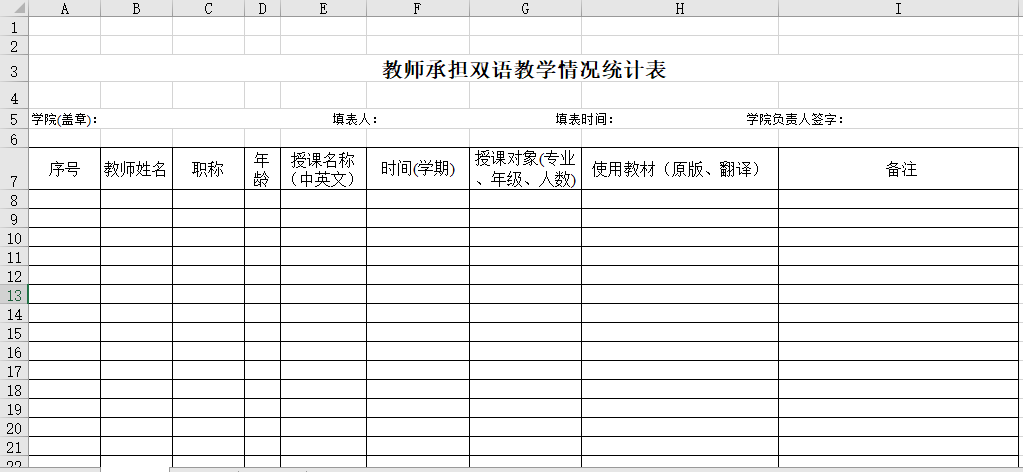Select the 时间(学期) header cell

click(418, 169)
